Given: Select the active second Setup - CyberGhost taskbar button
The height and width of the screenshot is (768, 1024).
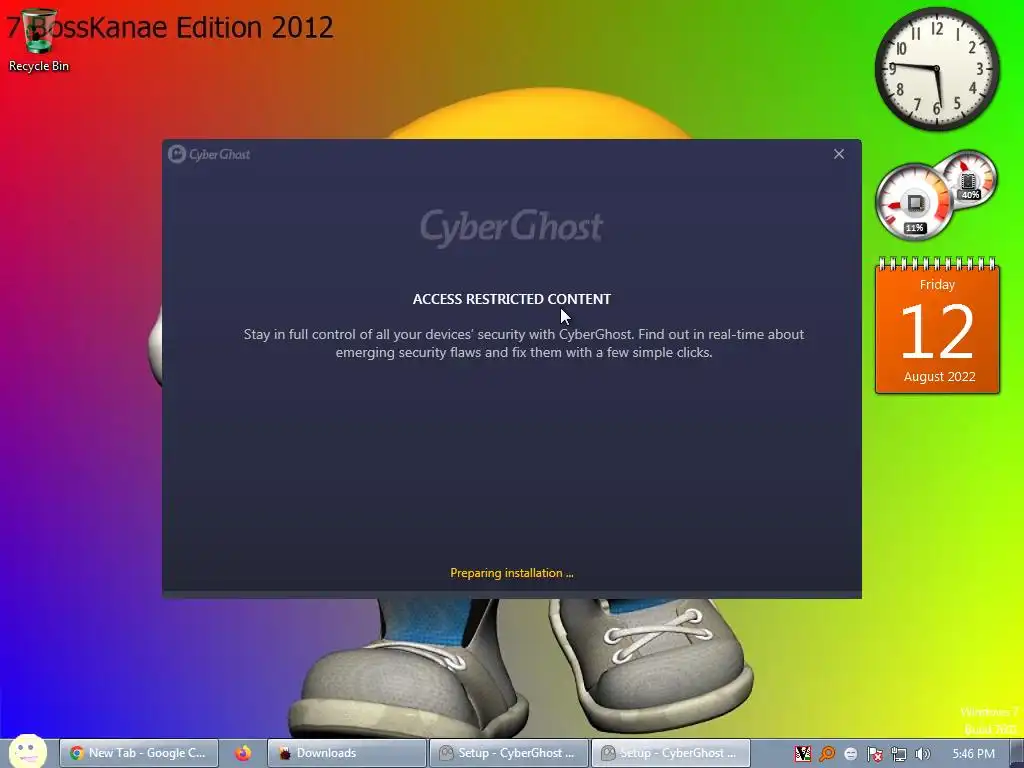Looking at the screenshot, I should (x=670, y=753).
